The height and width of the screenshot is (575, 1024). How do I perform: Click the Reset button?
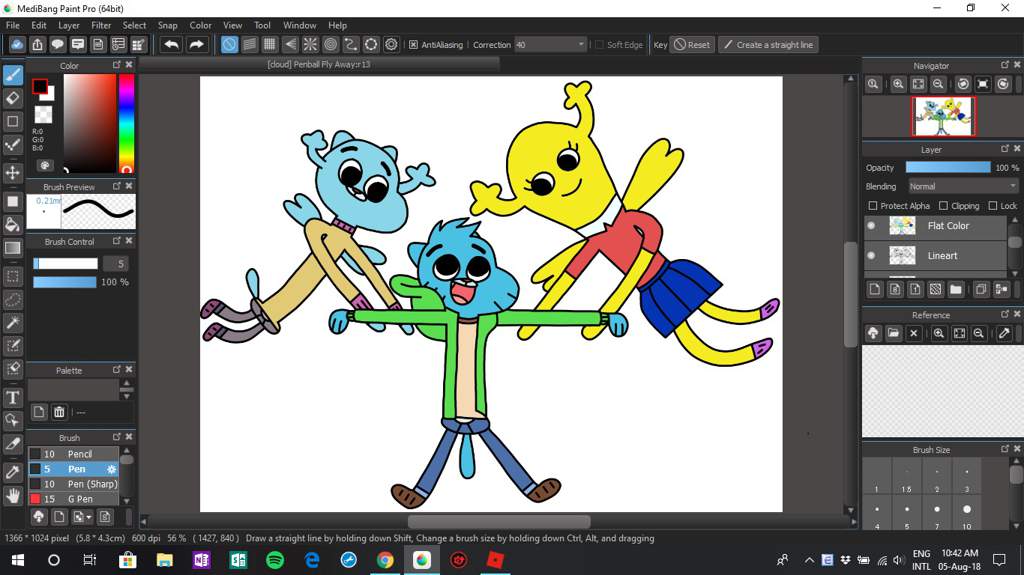[x=692, y=44]
